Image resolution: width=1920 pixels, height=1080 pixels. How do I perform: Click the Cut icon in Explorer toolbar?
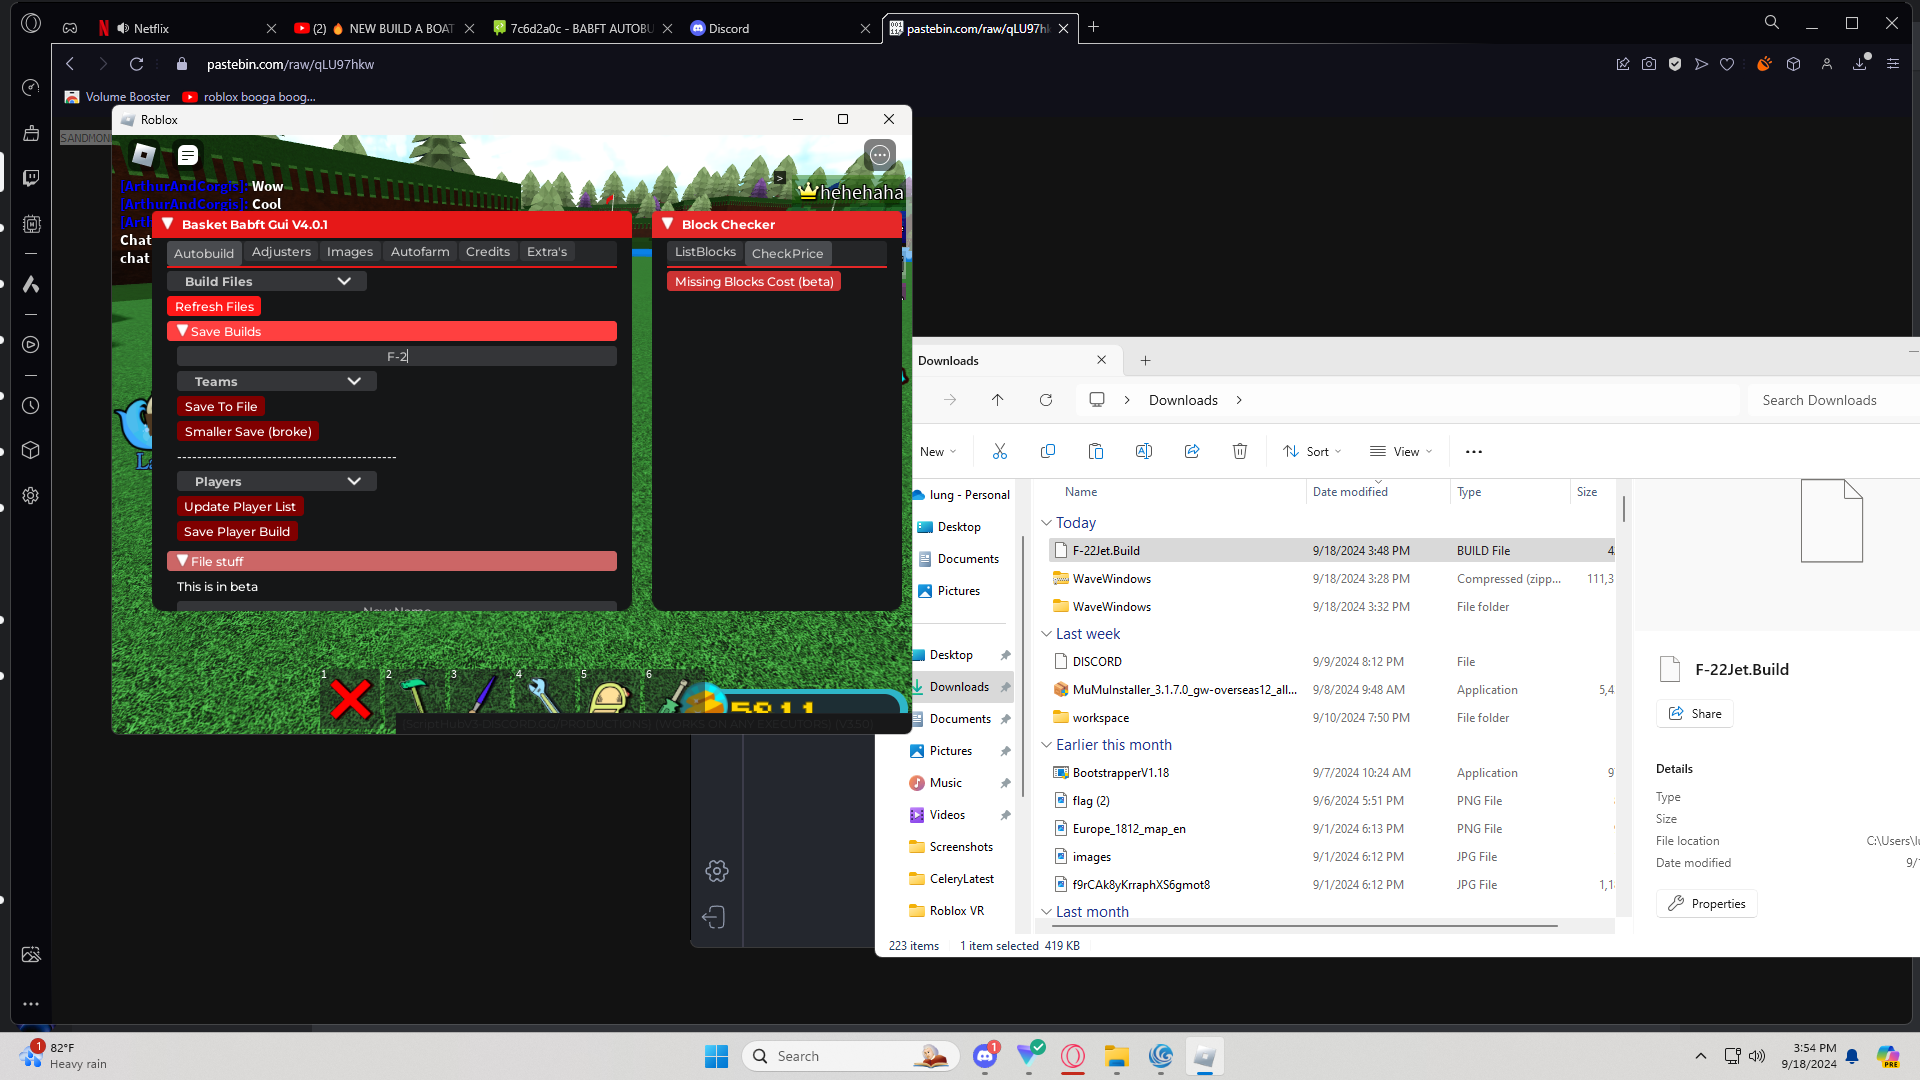(x=999, y=452)
